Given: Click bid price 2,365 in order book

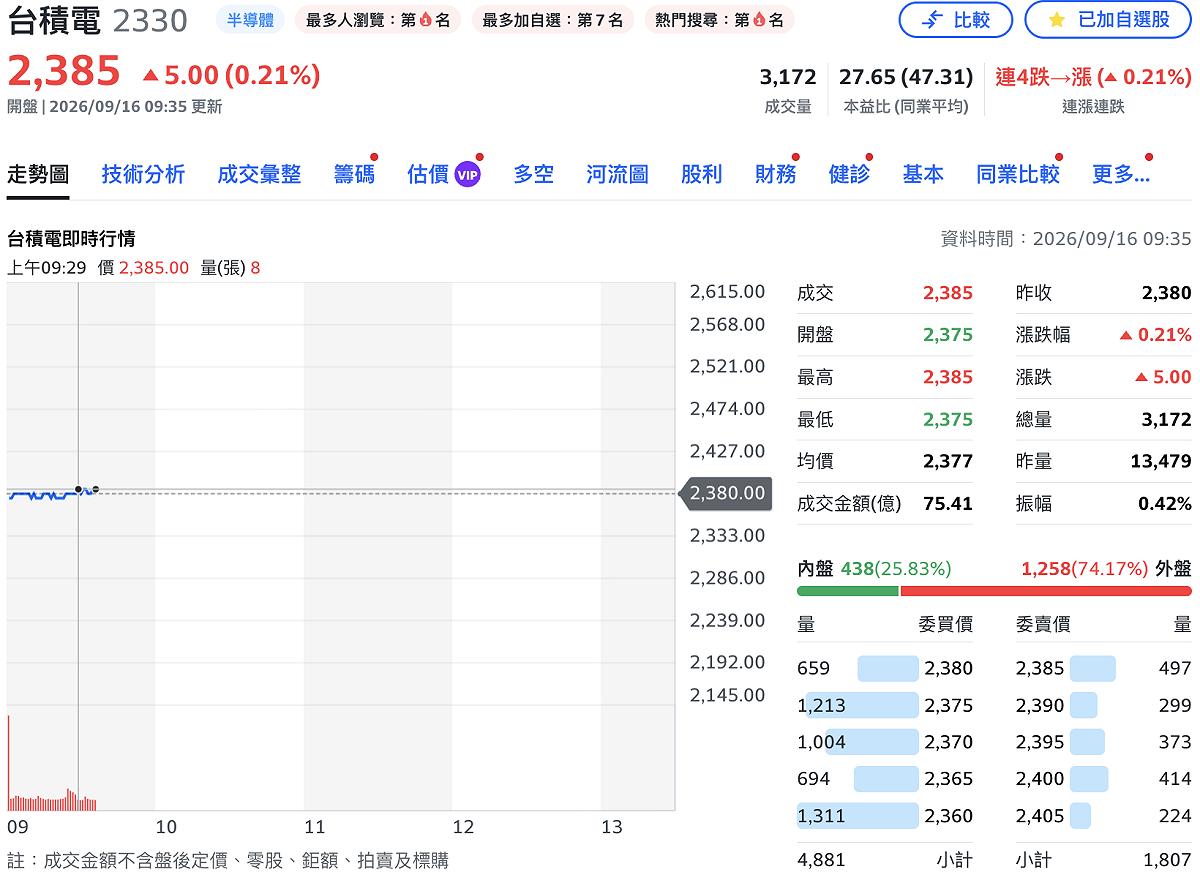Looking at the screenshot, I should pos(948,779).
